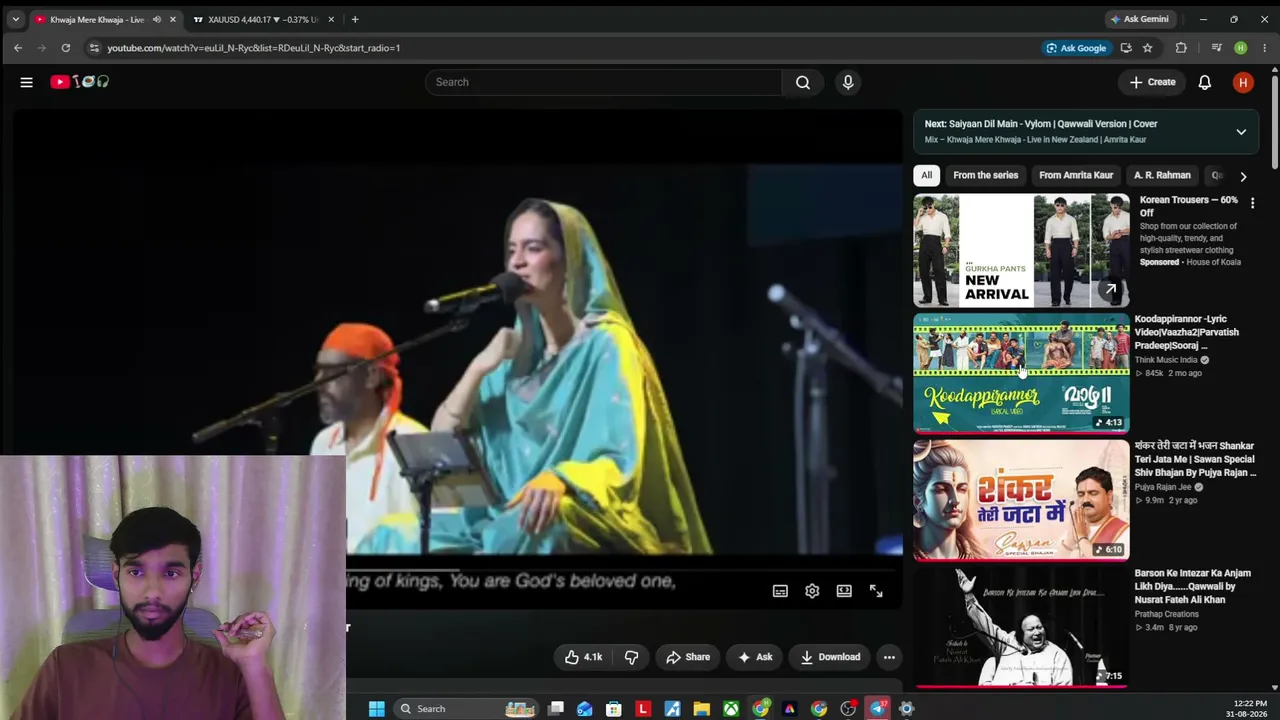
Task: Open the Windows Start menu
Action: tap(377, 709)
